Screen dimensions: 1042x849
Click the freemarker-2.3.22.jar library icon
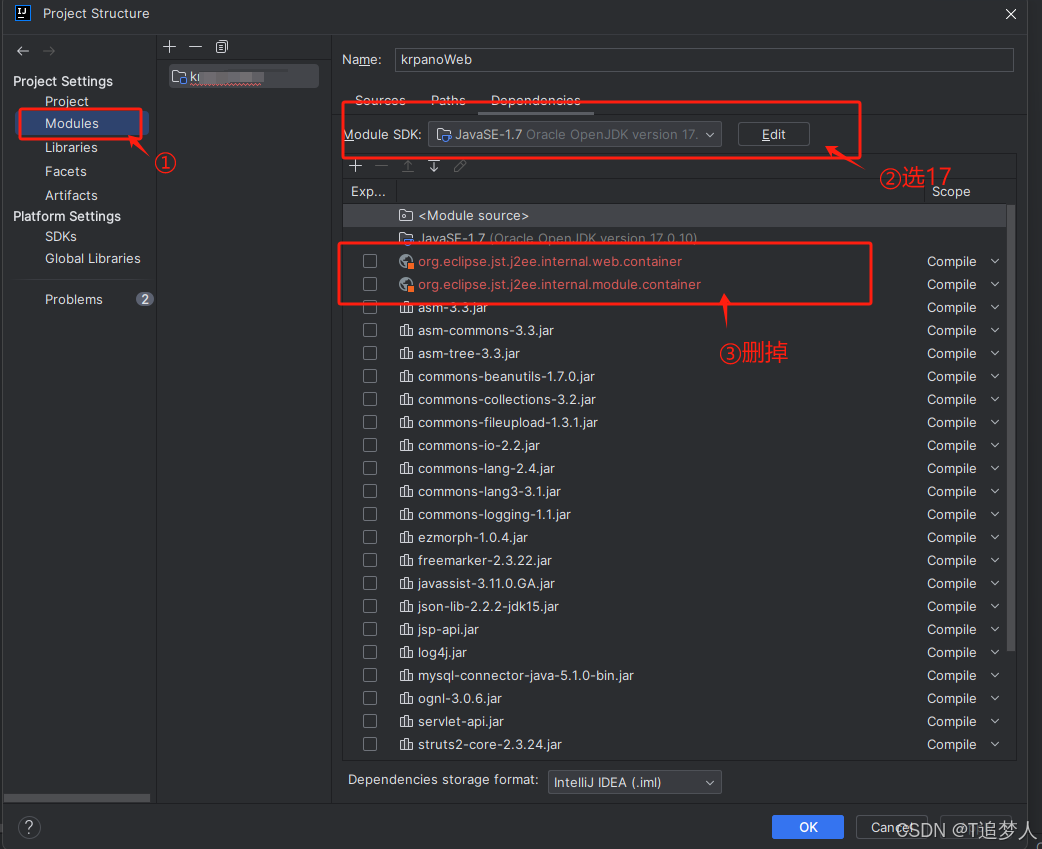point(406,560)
